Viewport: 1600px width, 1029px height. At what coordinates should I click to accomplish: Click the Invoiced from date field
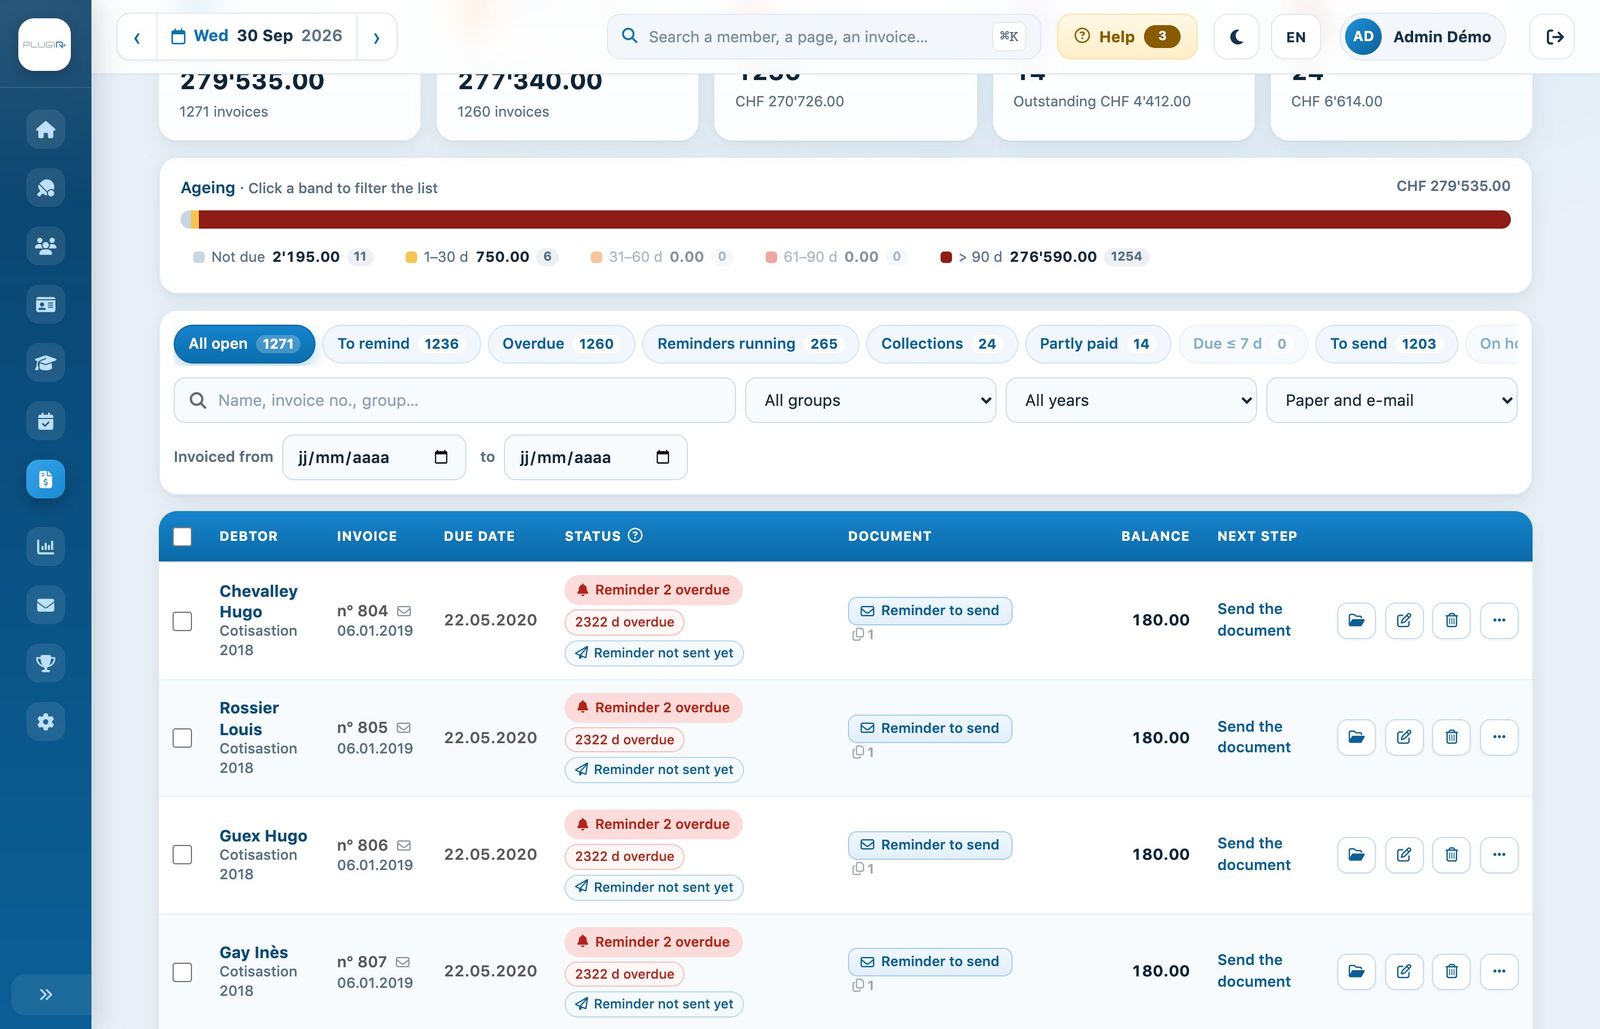374,457
